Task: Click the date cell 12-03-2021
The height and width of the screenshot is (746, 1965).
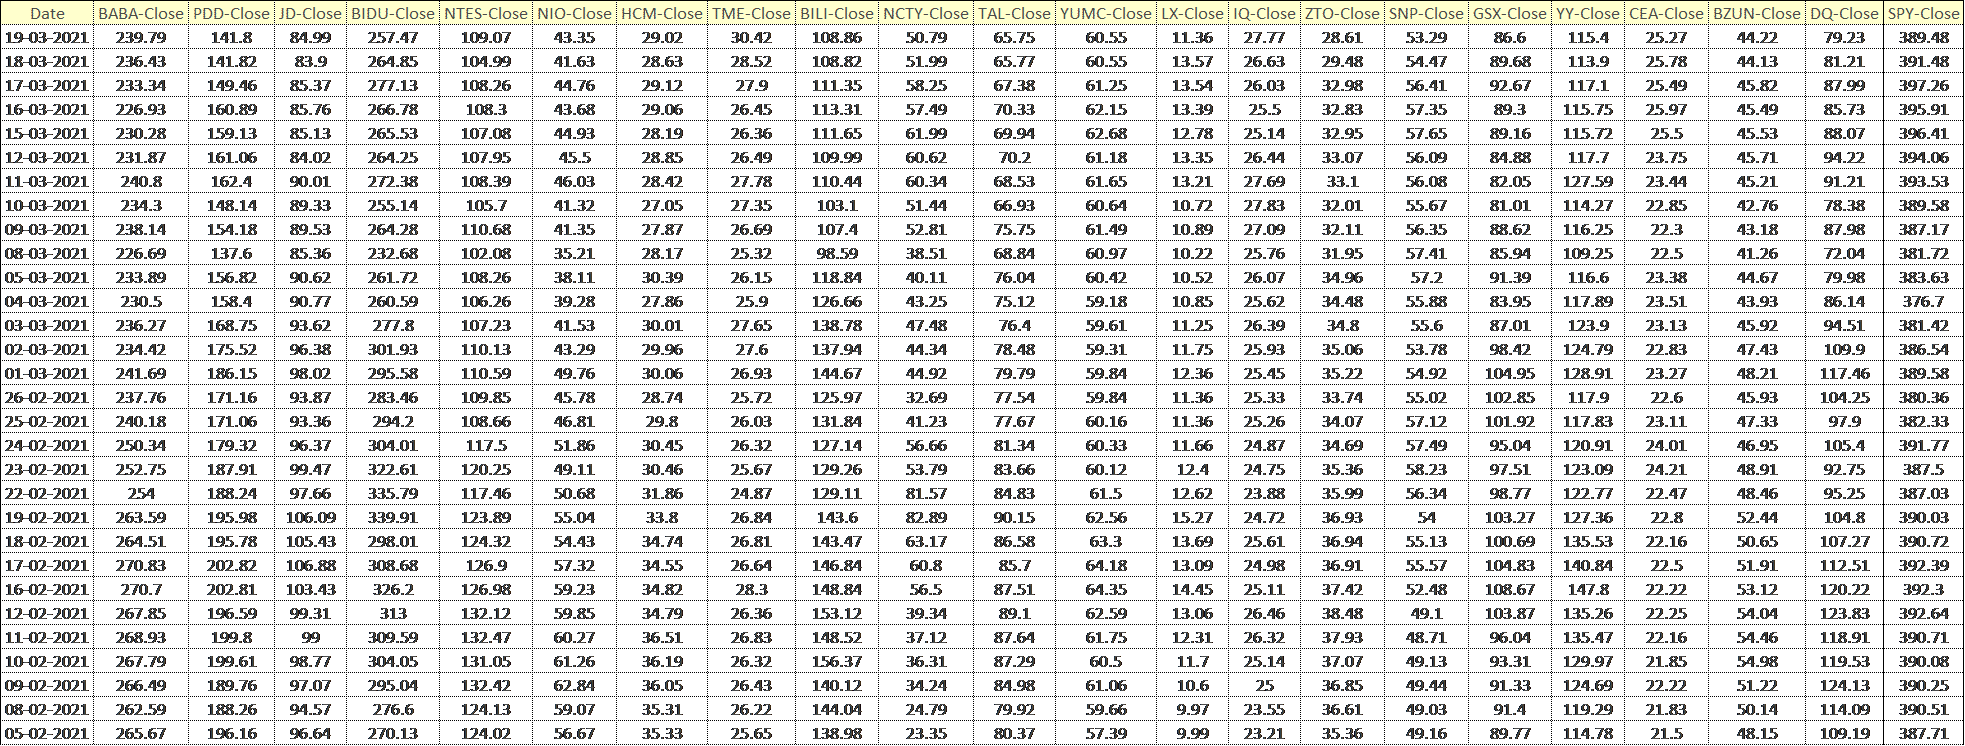Action: (47, 157)
